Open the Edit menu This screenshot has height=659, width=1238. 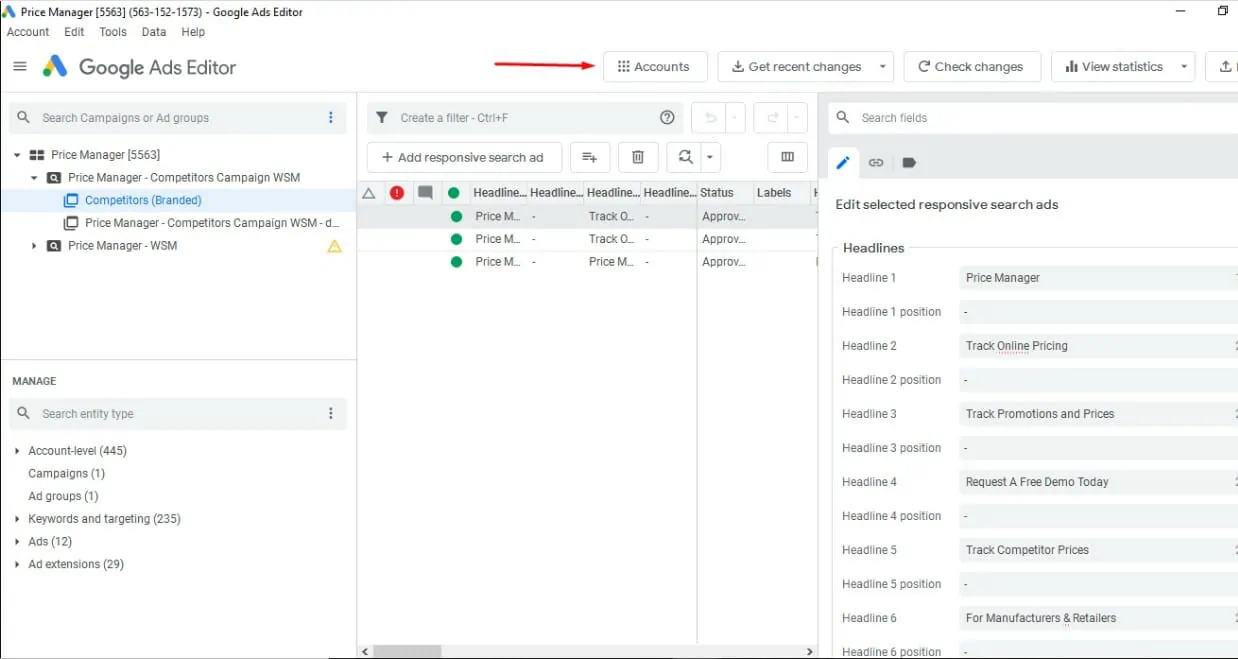coord(74,32)
